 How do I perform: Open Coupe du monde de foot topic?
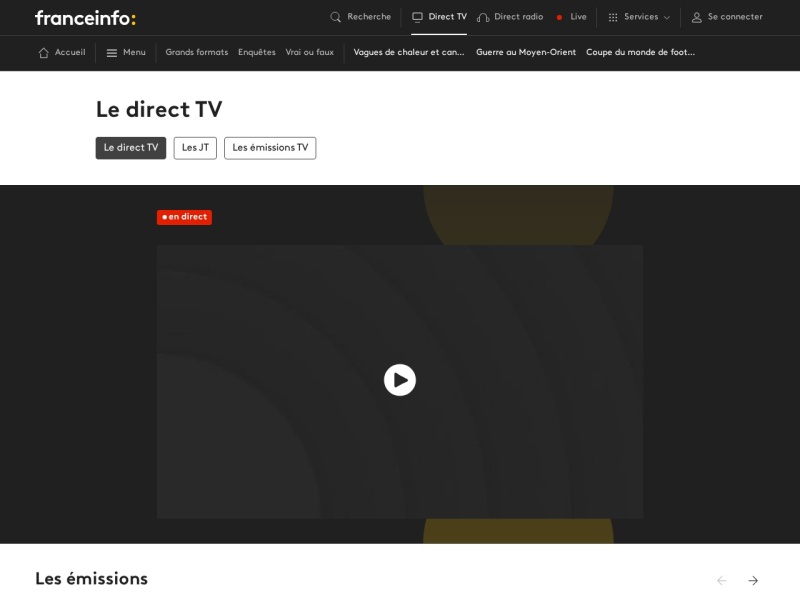(x=640, y=52)
